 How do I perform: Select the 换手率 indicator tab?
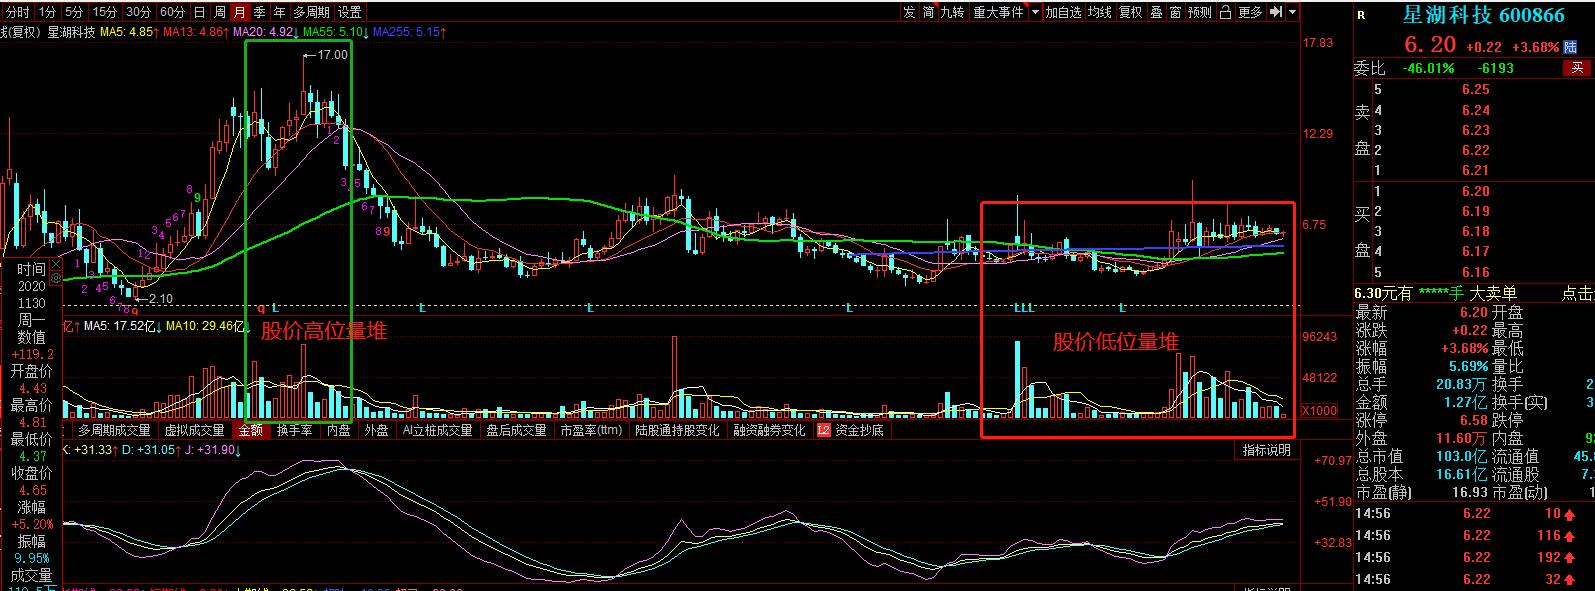295,430
